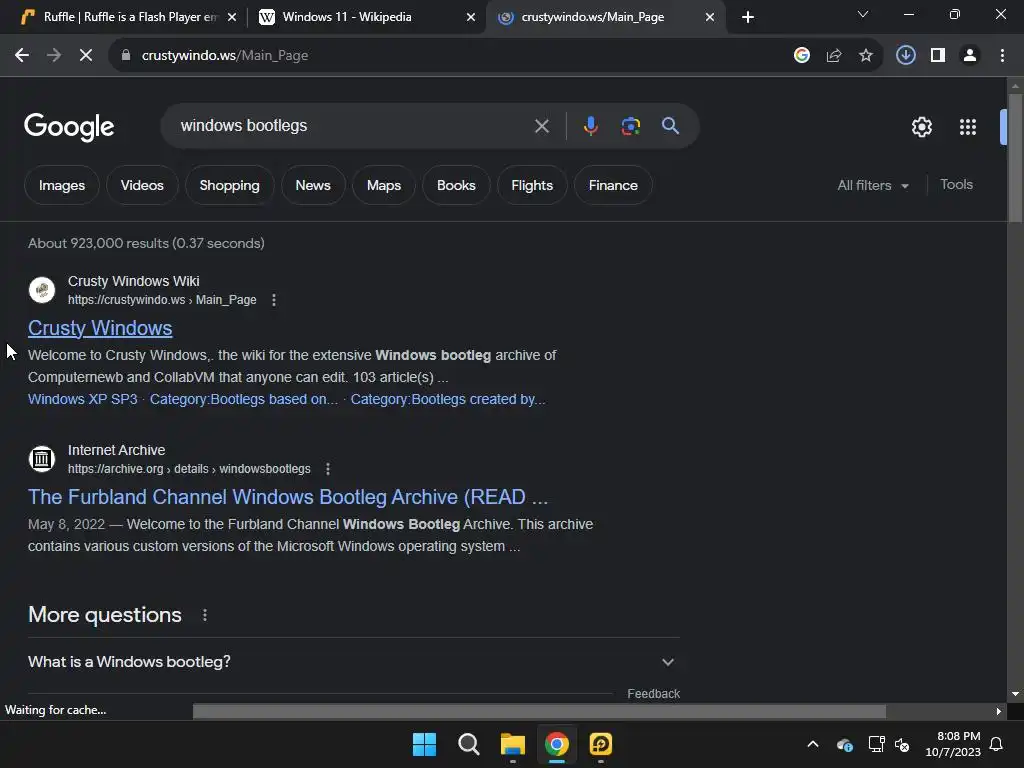
Task: Filter results by Maps
Action: (x=383, y=185)
